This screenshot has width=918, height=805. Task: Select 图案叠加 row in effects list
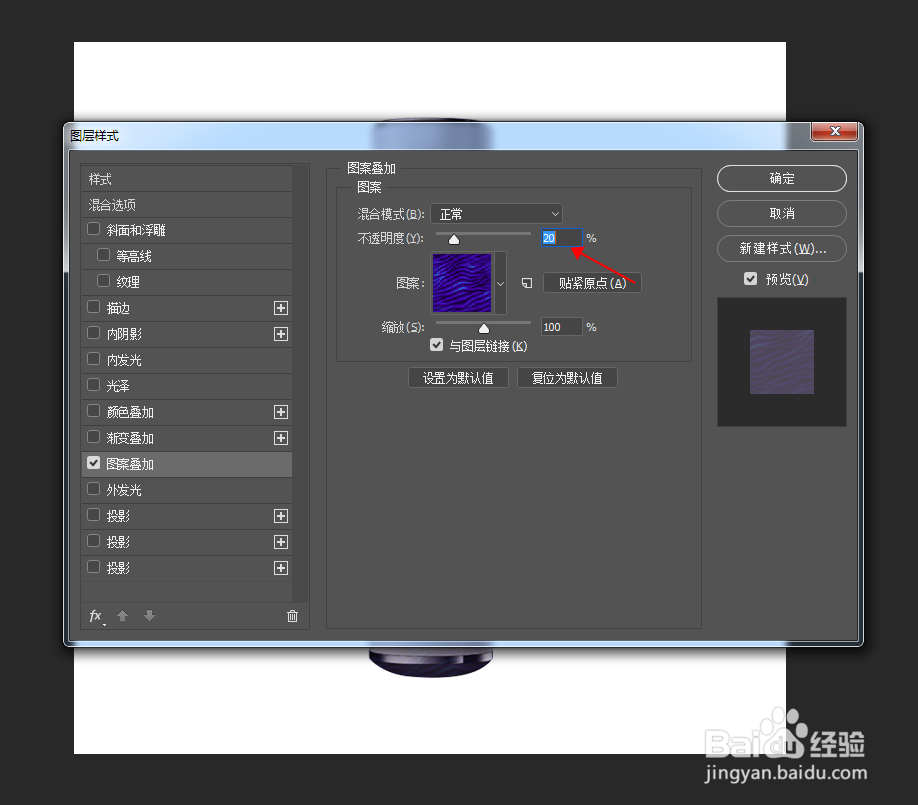pyautogui.click(x=187, y=464)
